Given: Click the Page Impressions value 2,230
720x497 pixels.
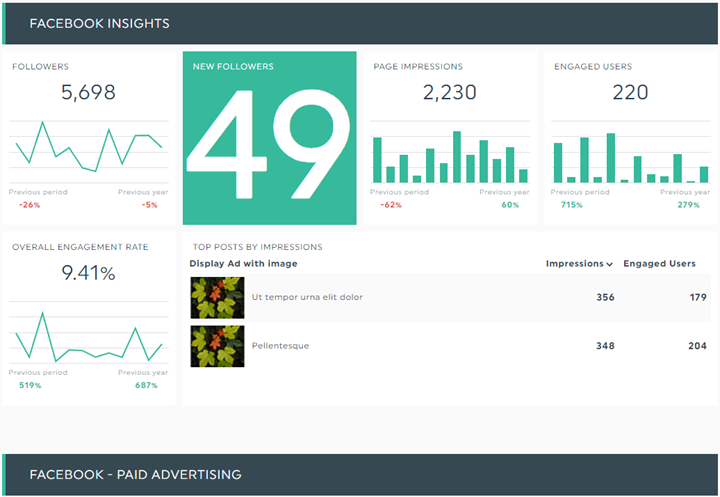Looking at the screenshot, I should coord(450,92).
